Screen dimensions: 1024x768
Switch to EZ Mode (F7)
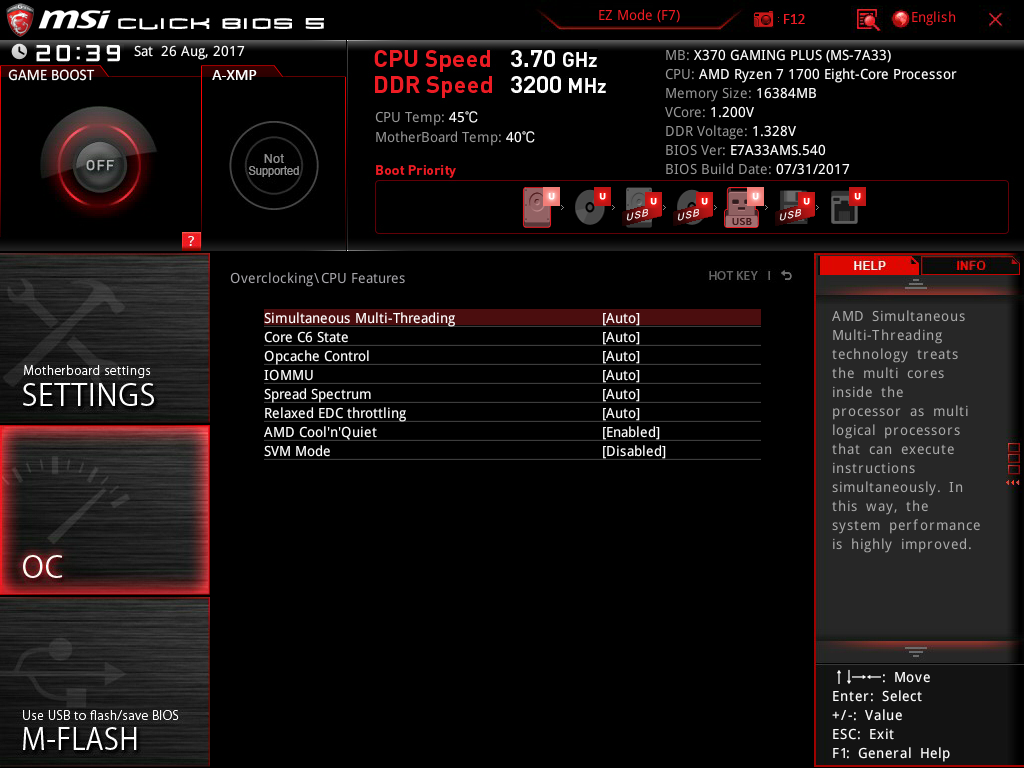[639, 16]
